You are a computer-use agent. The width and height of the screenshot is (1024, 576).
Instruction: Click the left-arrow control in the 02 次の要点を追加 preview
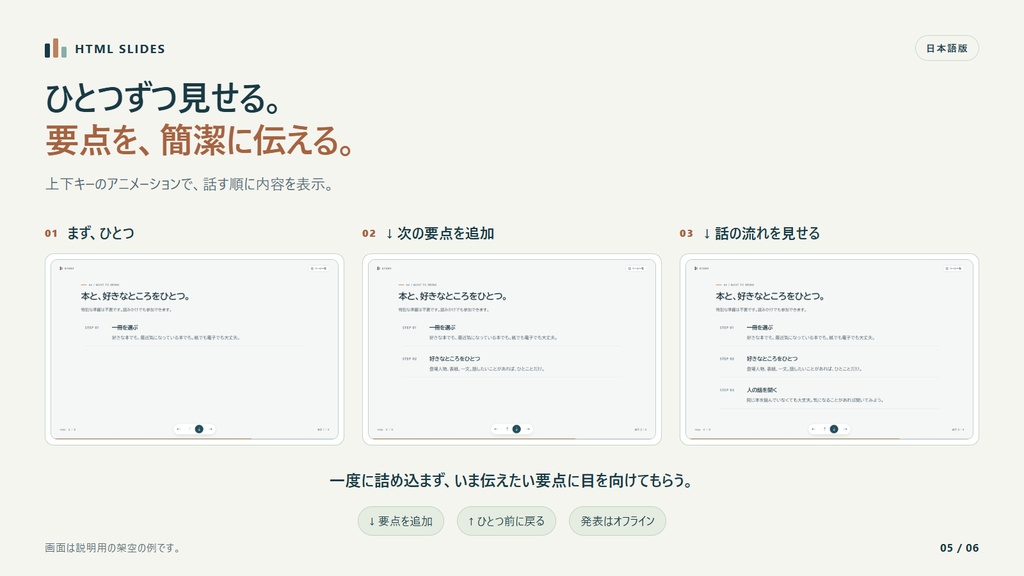tap(496, 429)
